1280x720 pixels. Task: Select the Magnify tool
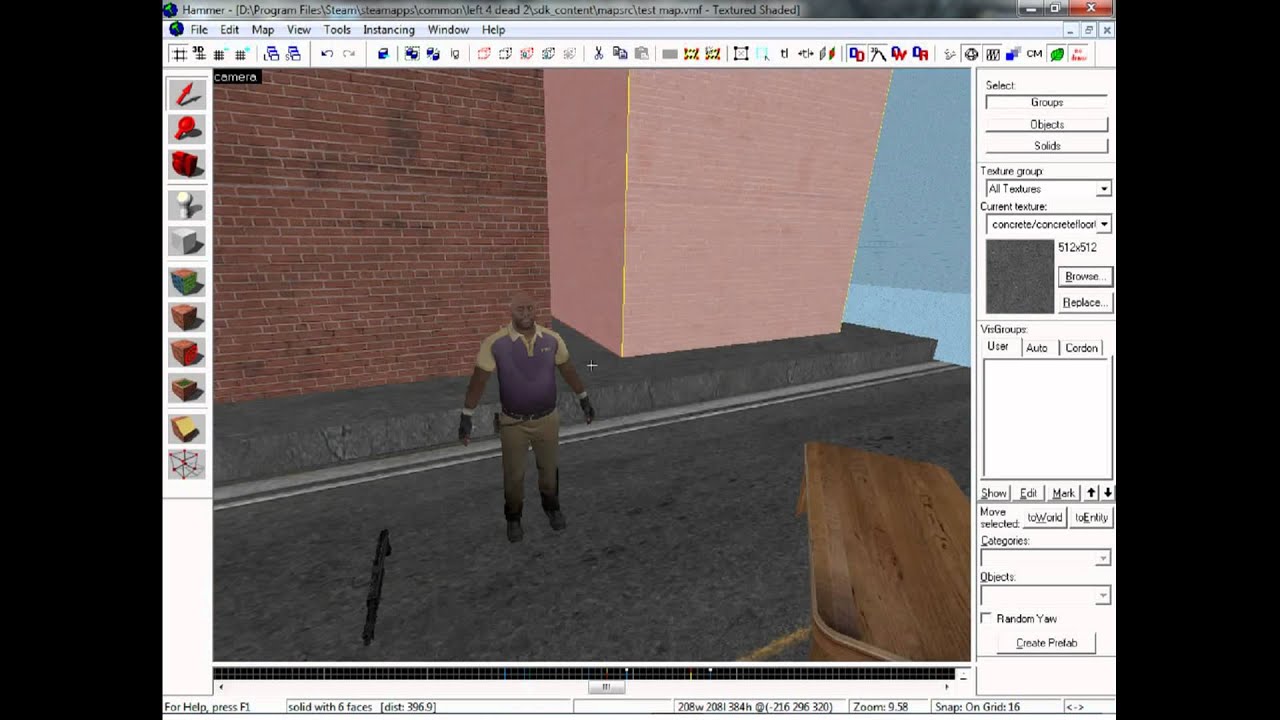[x=187, y=128]
